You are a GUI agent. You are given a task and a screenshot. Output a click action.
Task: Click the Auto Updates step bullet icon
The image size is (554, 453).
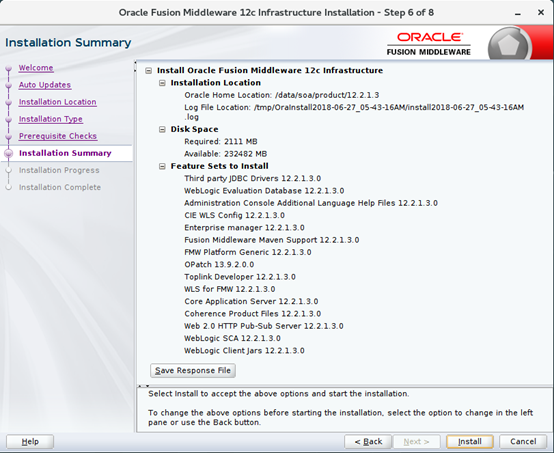point(9,86)
